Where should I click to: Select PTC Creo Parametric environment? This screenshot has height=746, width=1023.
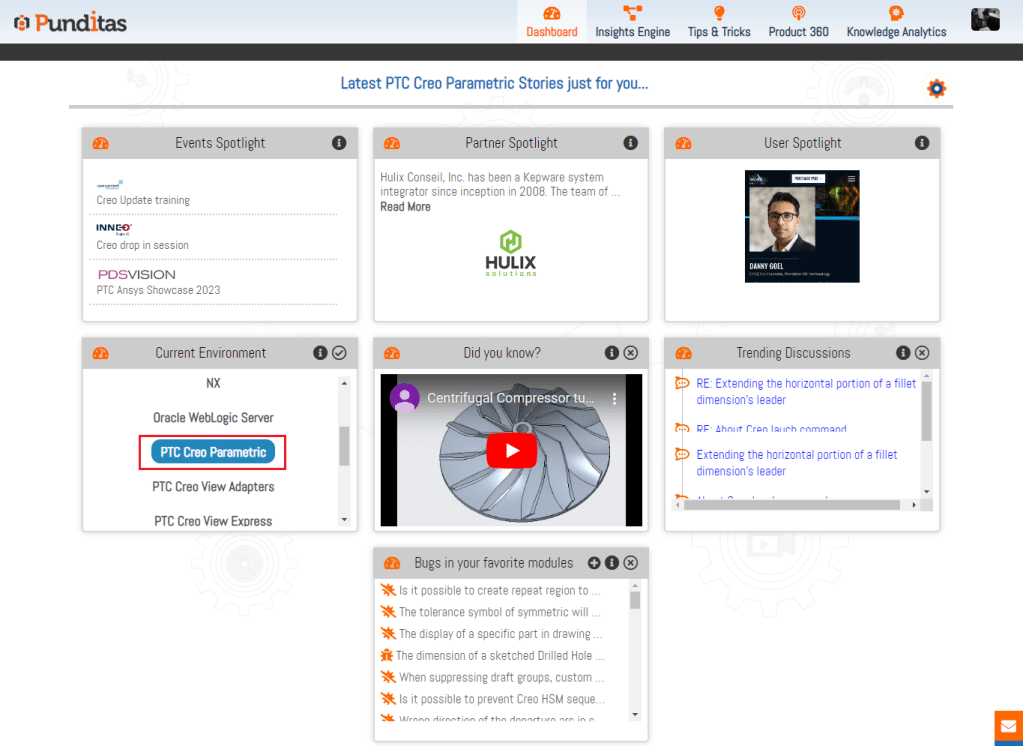[x=213, y=452]
